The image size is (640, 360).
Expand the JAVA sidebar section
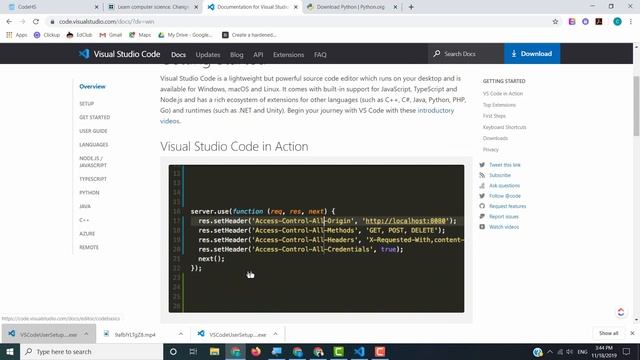pyautogui.click(x=85, y=206)
